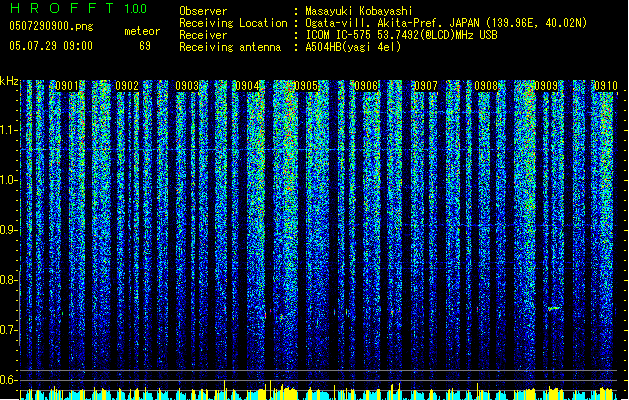Viewport: 629px width, 400px height.
Task: Click the 0908 time marker
Action: tap(486, 86)
